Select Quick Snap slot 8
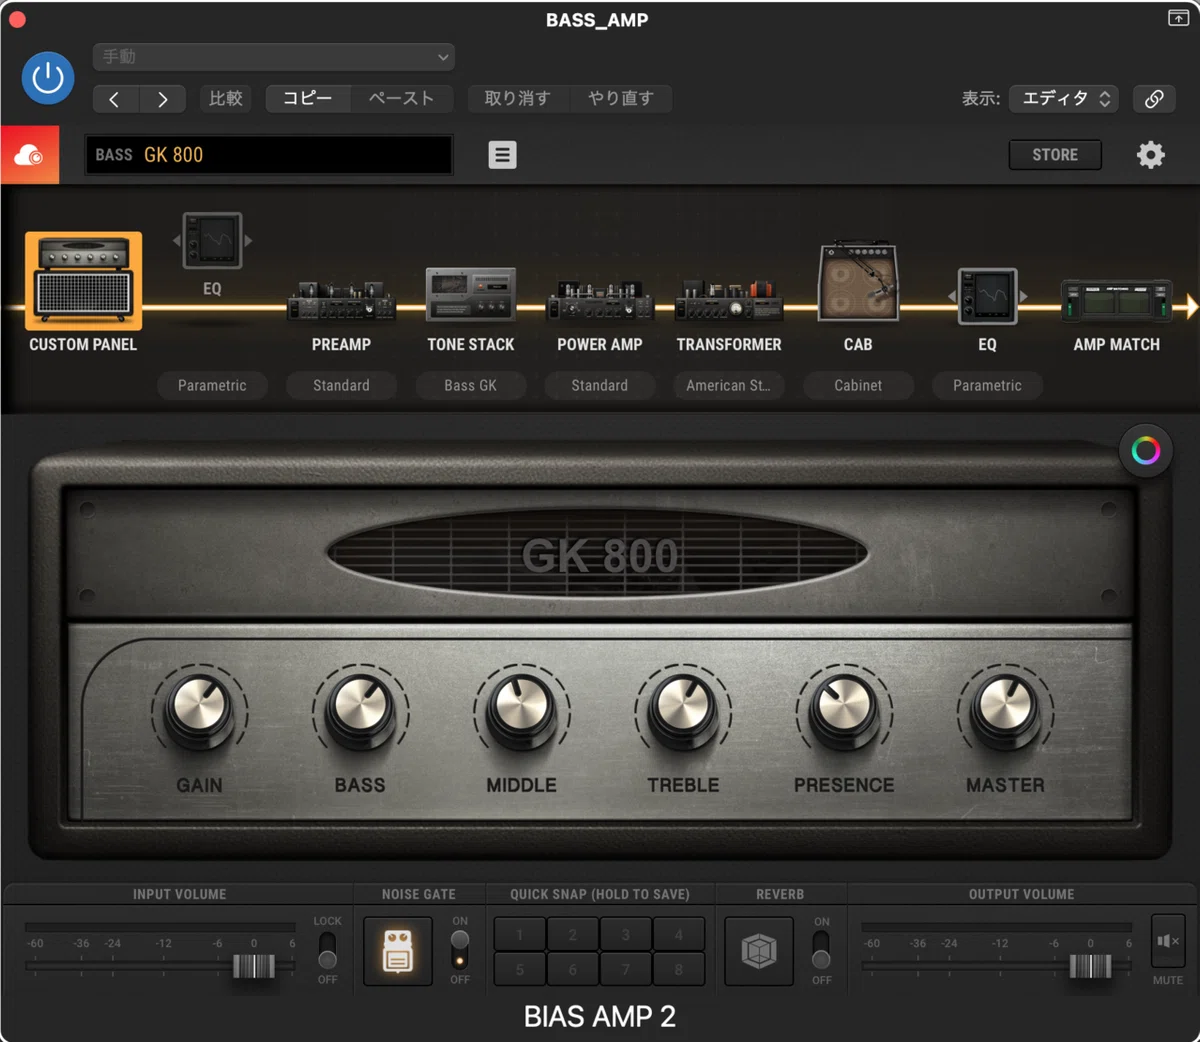The height and width of the screenshot is (1042, 1200). click(x=679, y=969)
